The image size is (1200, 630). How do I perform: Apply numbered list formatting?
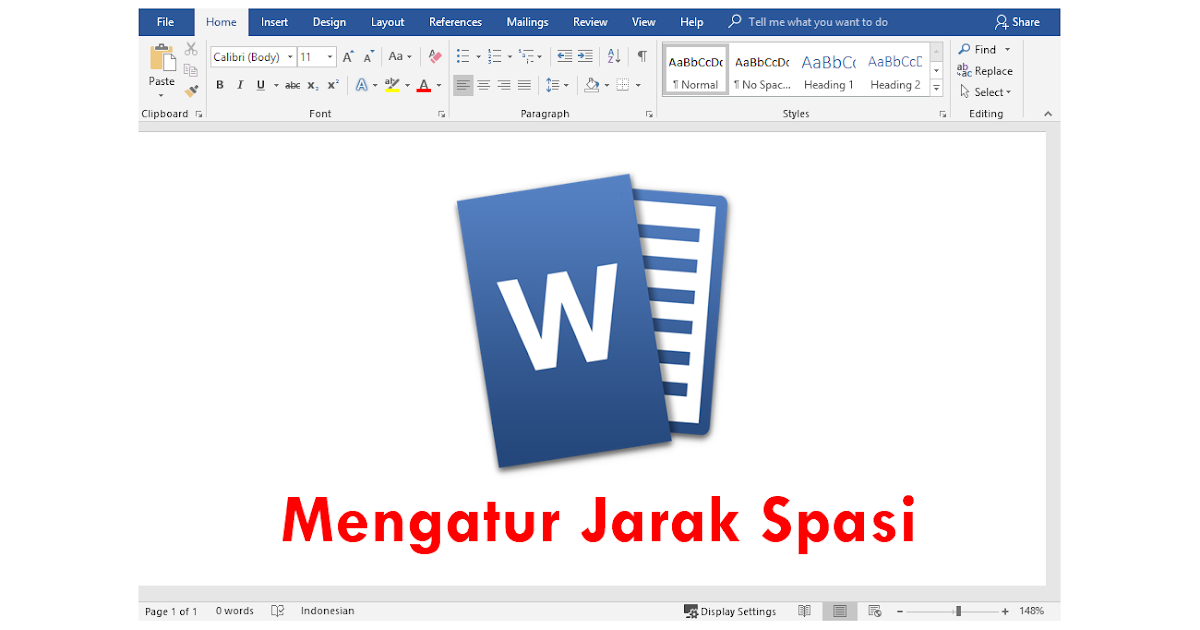(x=494, y=57)
